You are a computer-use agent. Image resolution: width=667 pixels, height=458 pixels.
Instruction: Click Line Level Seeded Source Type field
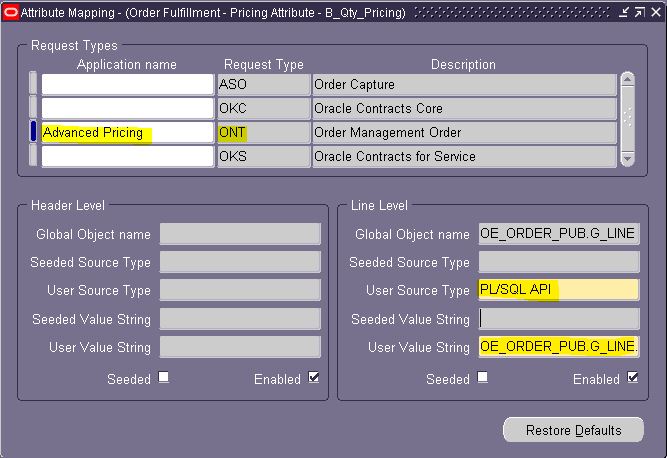click(x=559, y=262)
